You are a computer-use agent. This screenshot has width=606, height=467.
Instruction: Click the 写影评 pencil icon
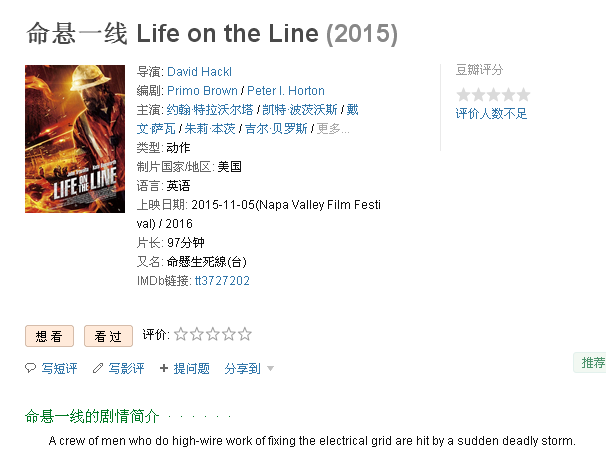[98, 369]
